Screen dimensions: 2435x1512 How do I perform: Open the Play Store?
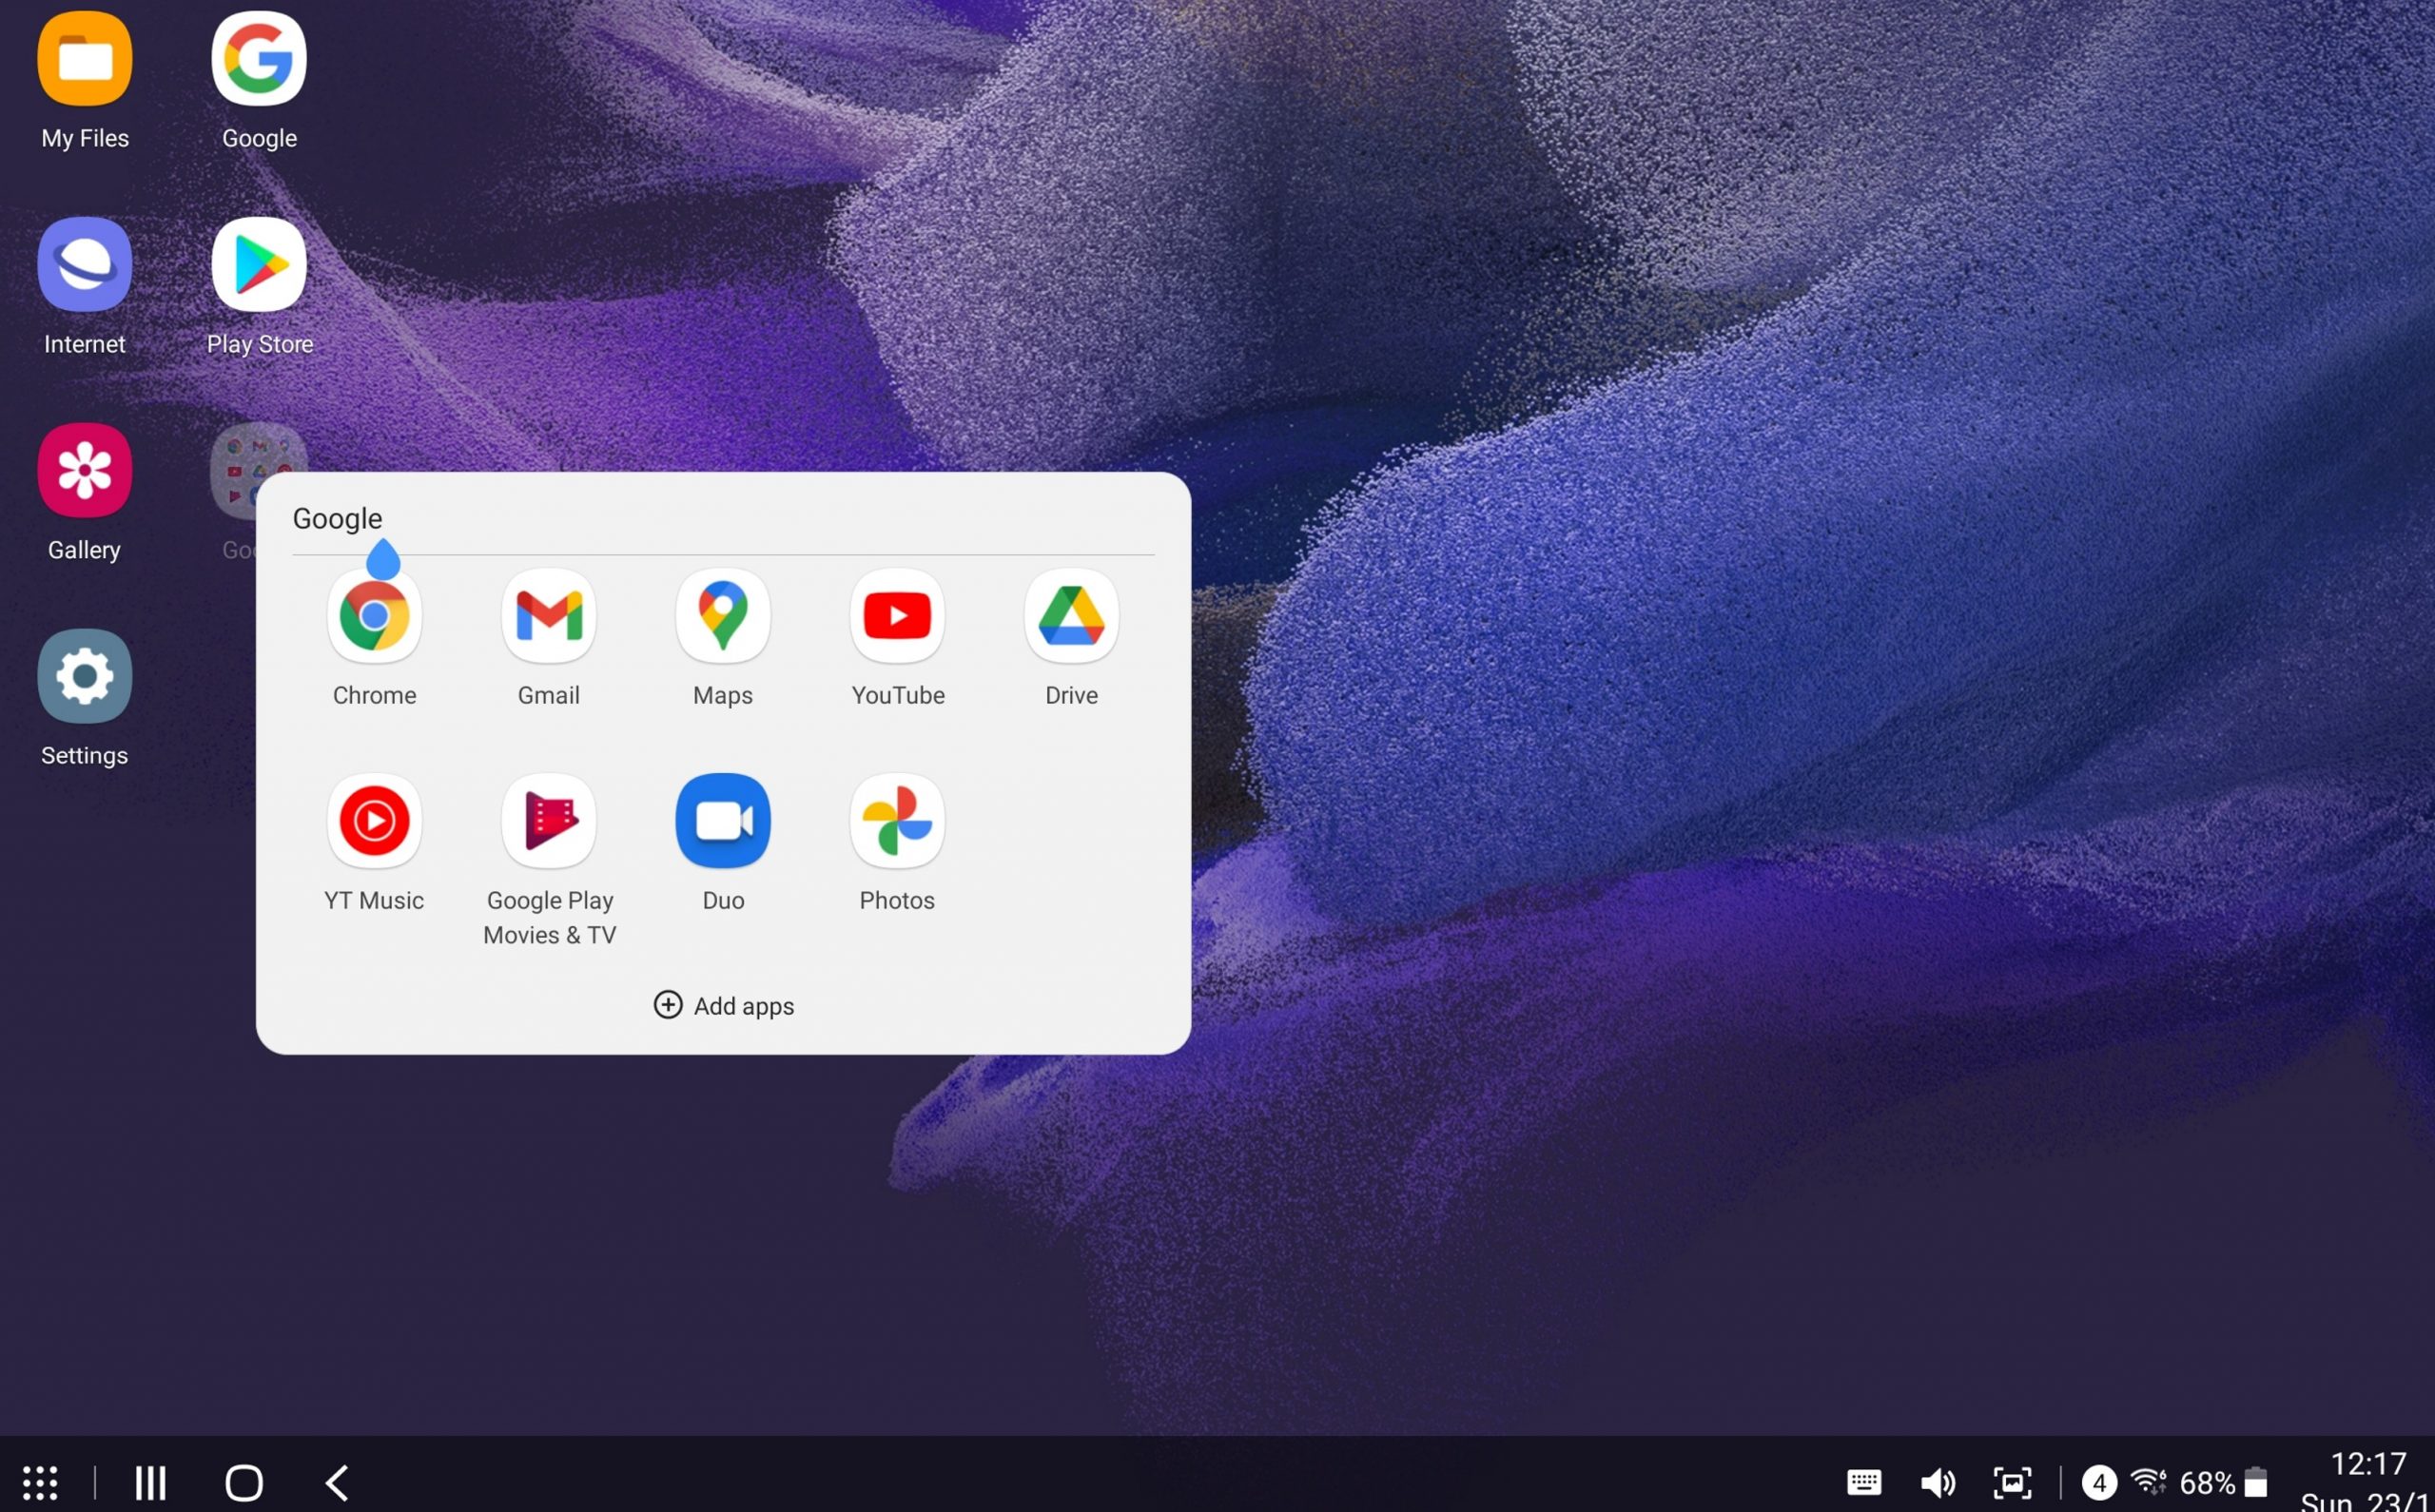pyautogui.click(x=259, y=265)
